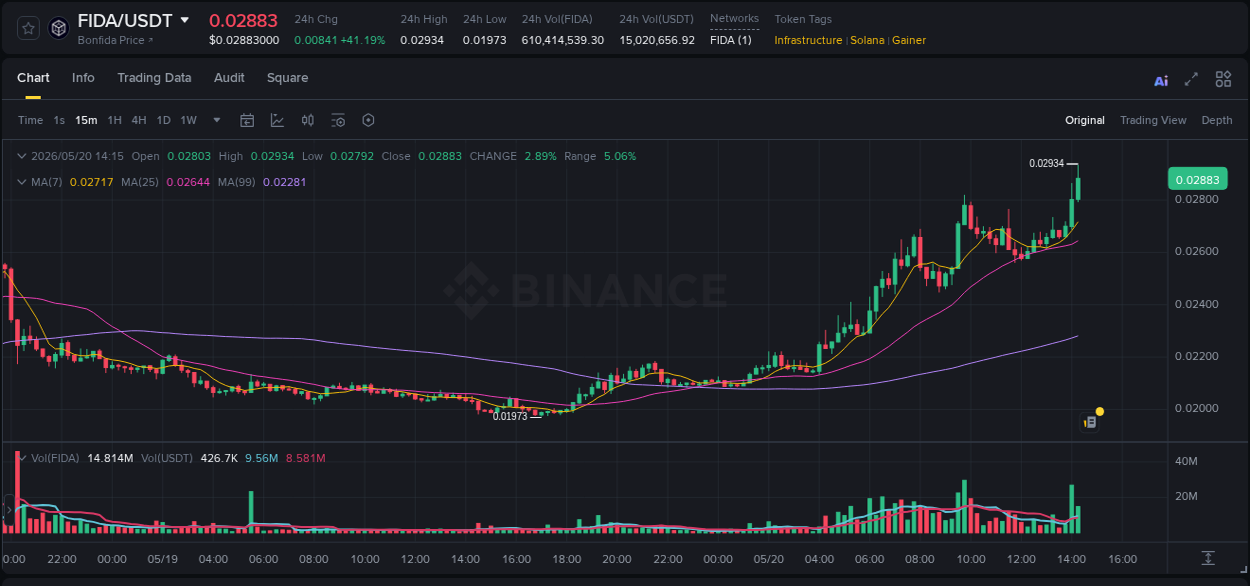
Task: Switch to the Chart tab
Action: [33, 78]
